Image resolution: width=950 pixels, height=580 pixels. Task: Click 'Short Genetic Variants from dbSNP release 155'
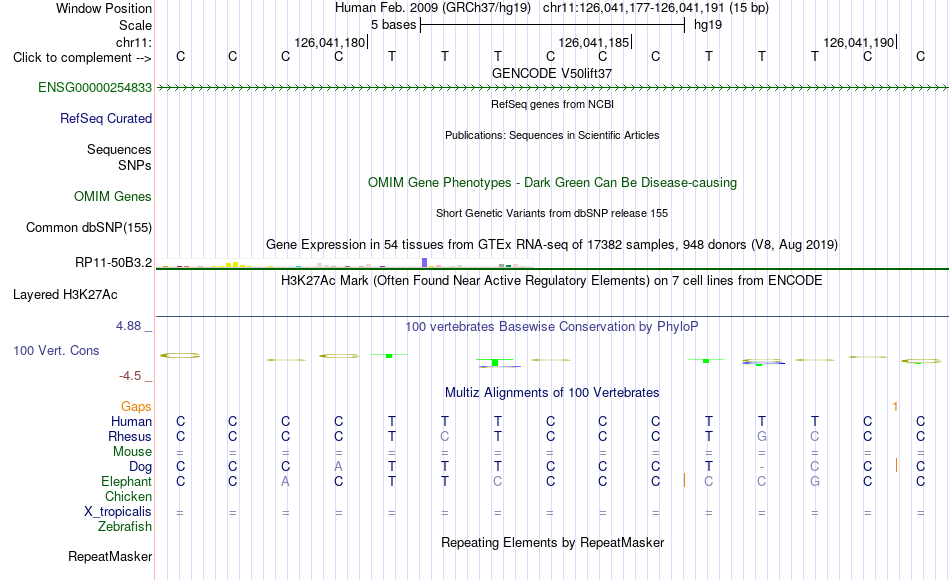pos(552,213)
